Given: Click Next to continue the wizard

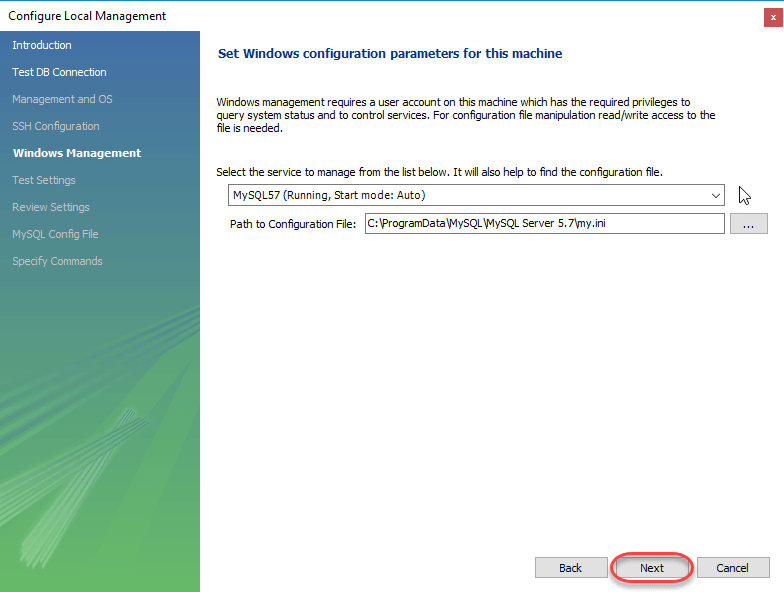Looking at the screenshot, I should tap(651, 568).
